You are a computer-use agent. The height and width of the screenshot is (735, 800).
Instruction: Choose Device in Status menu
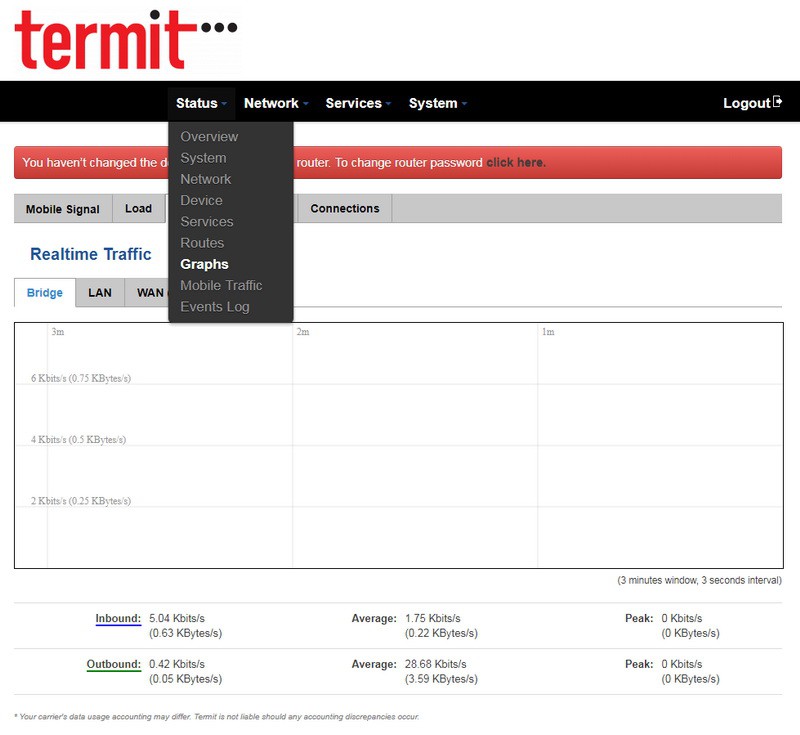pyautogui.click(x=201, y=201)
